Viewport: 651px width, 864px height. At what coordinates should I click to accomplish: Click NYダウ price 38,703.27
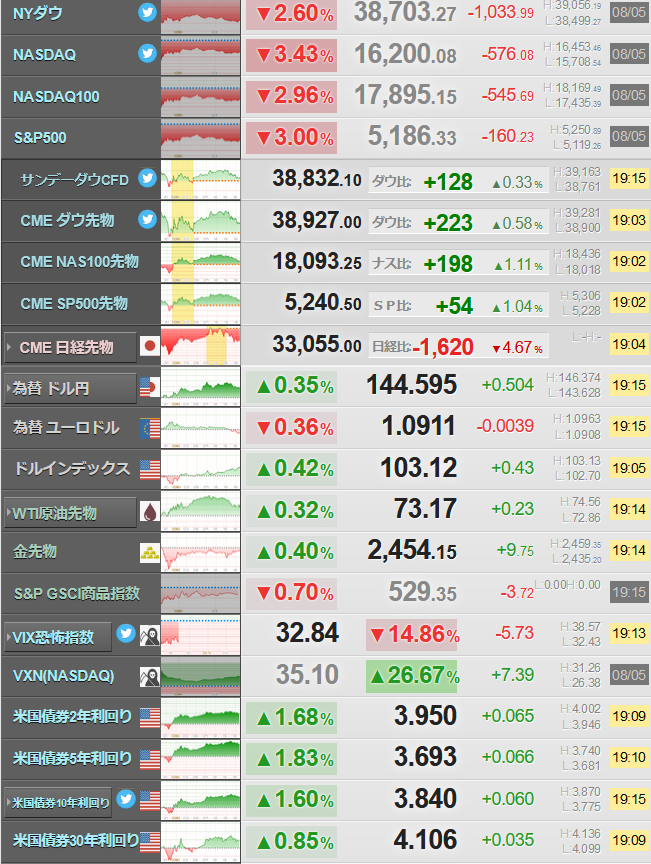(405, 12)
